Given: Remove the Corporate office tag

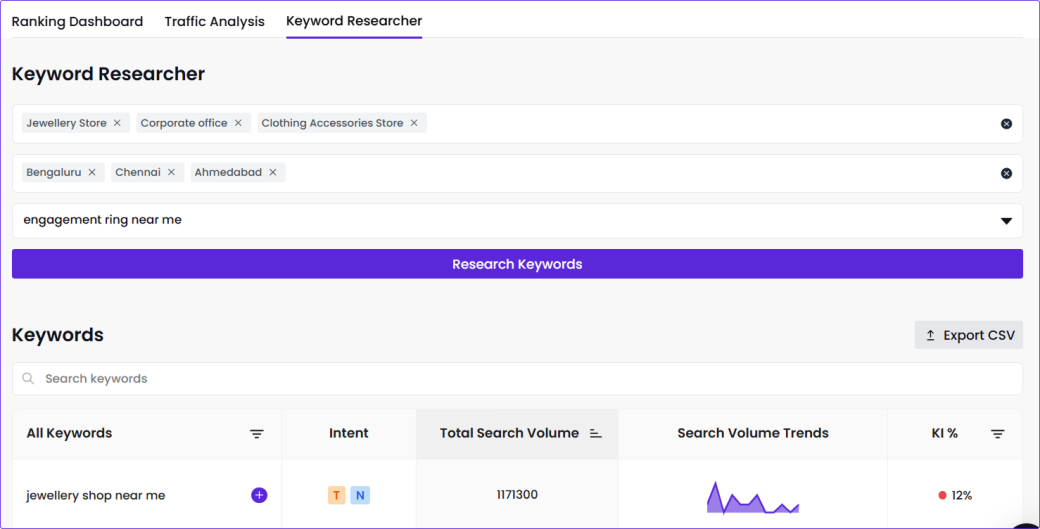Looking at the screenshot, I should coord(238,123).
